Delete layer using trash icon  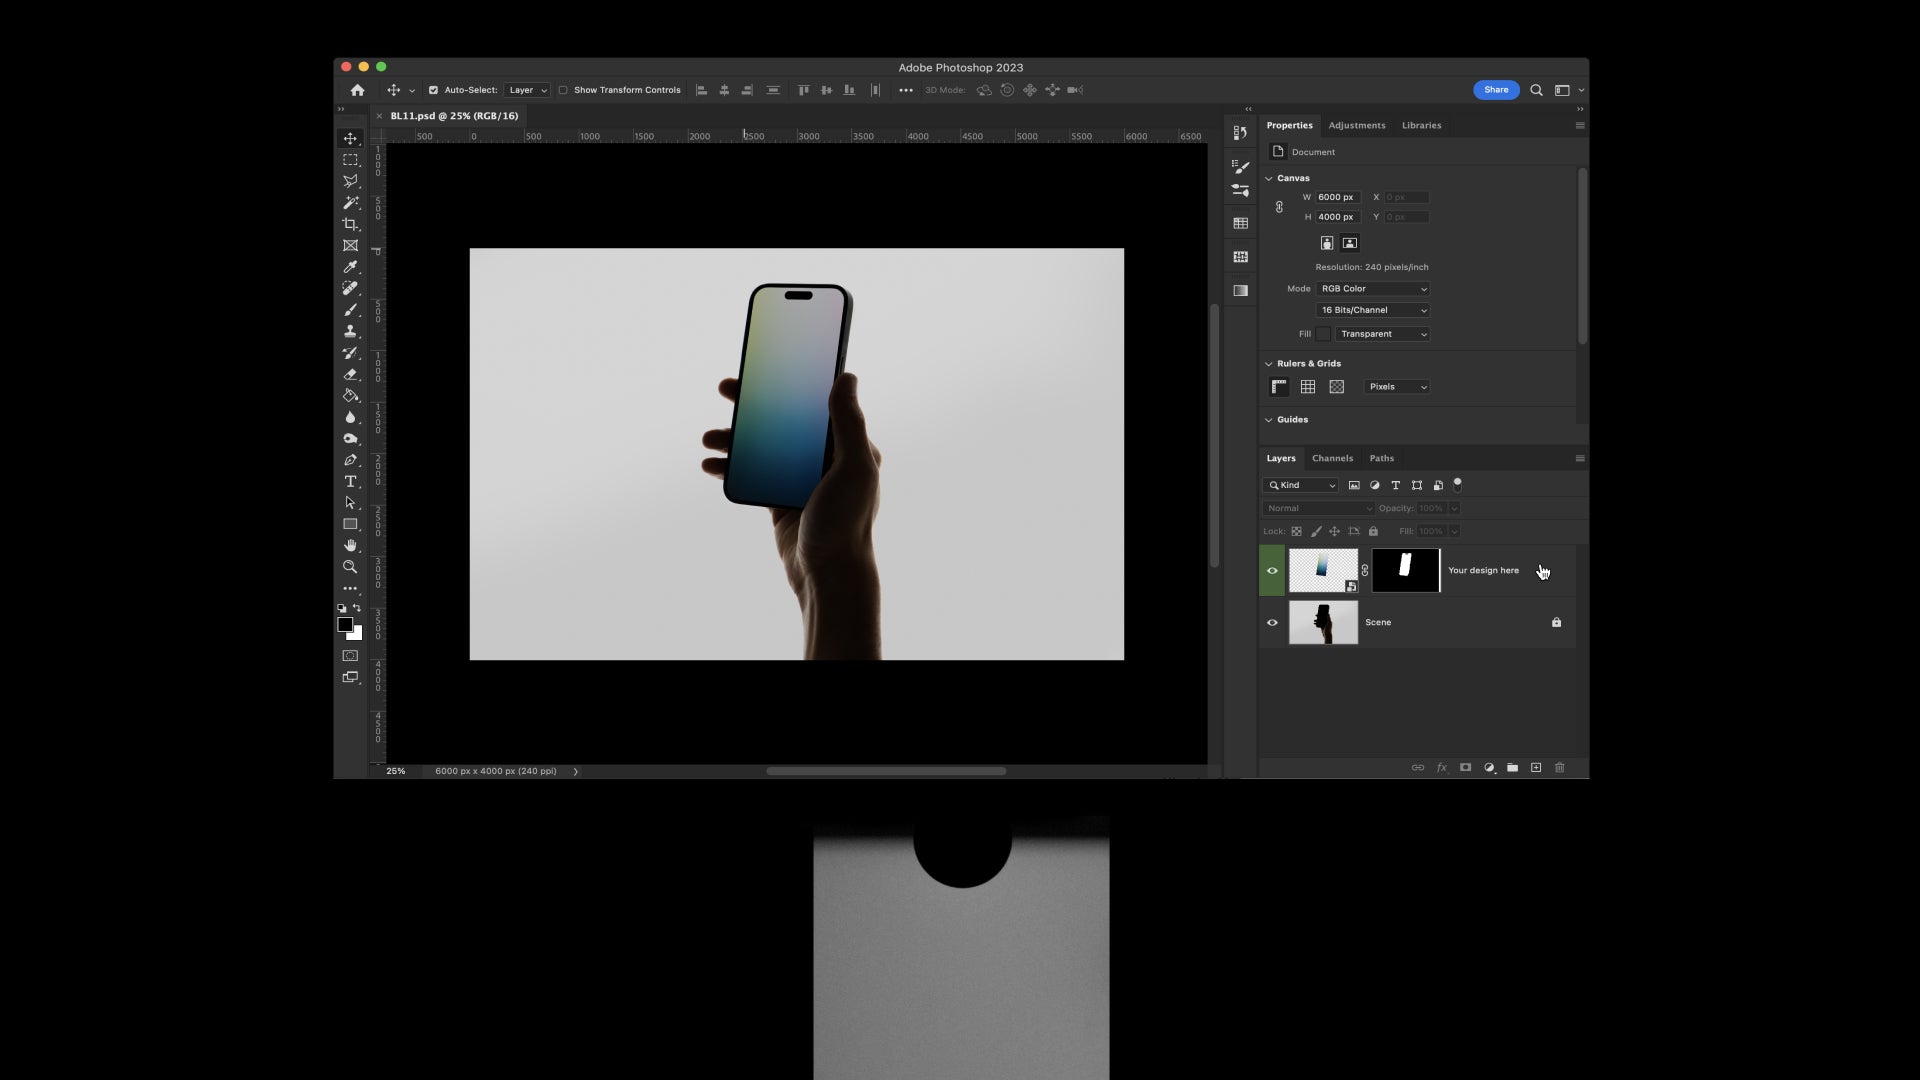1560,768
